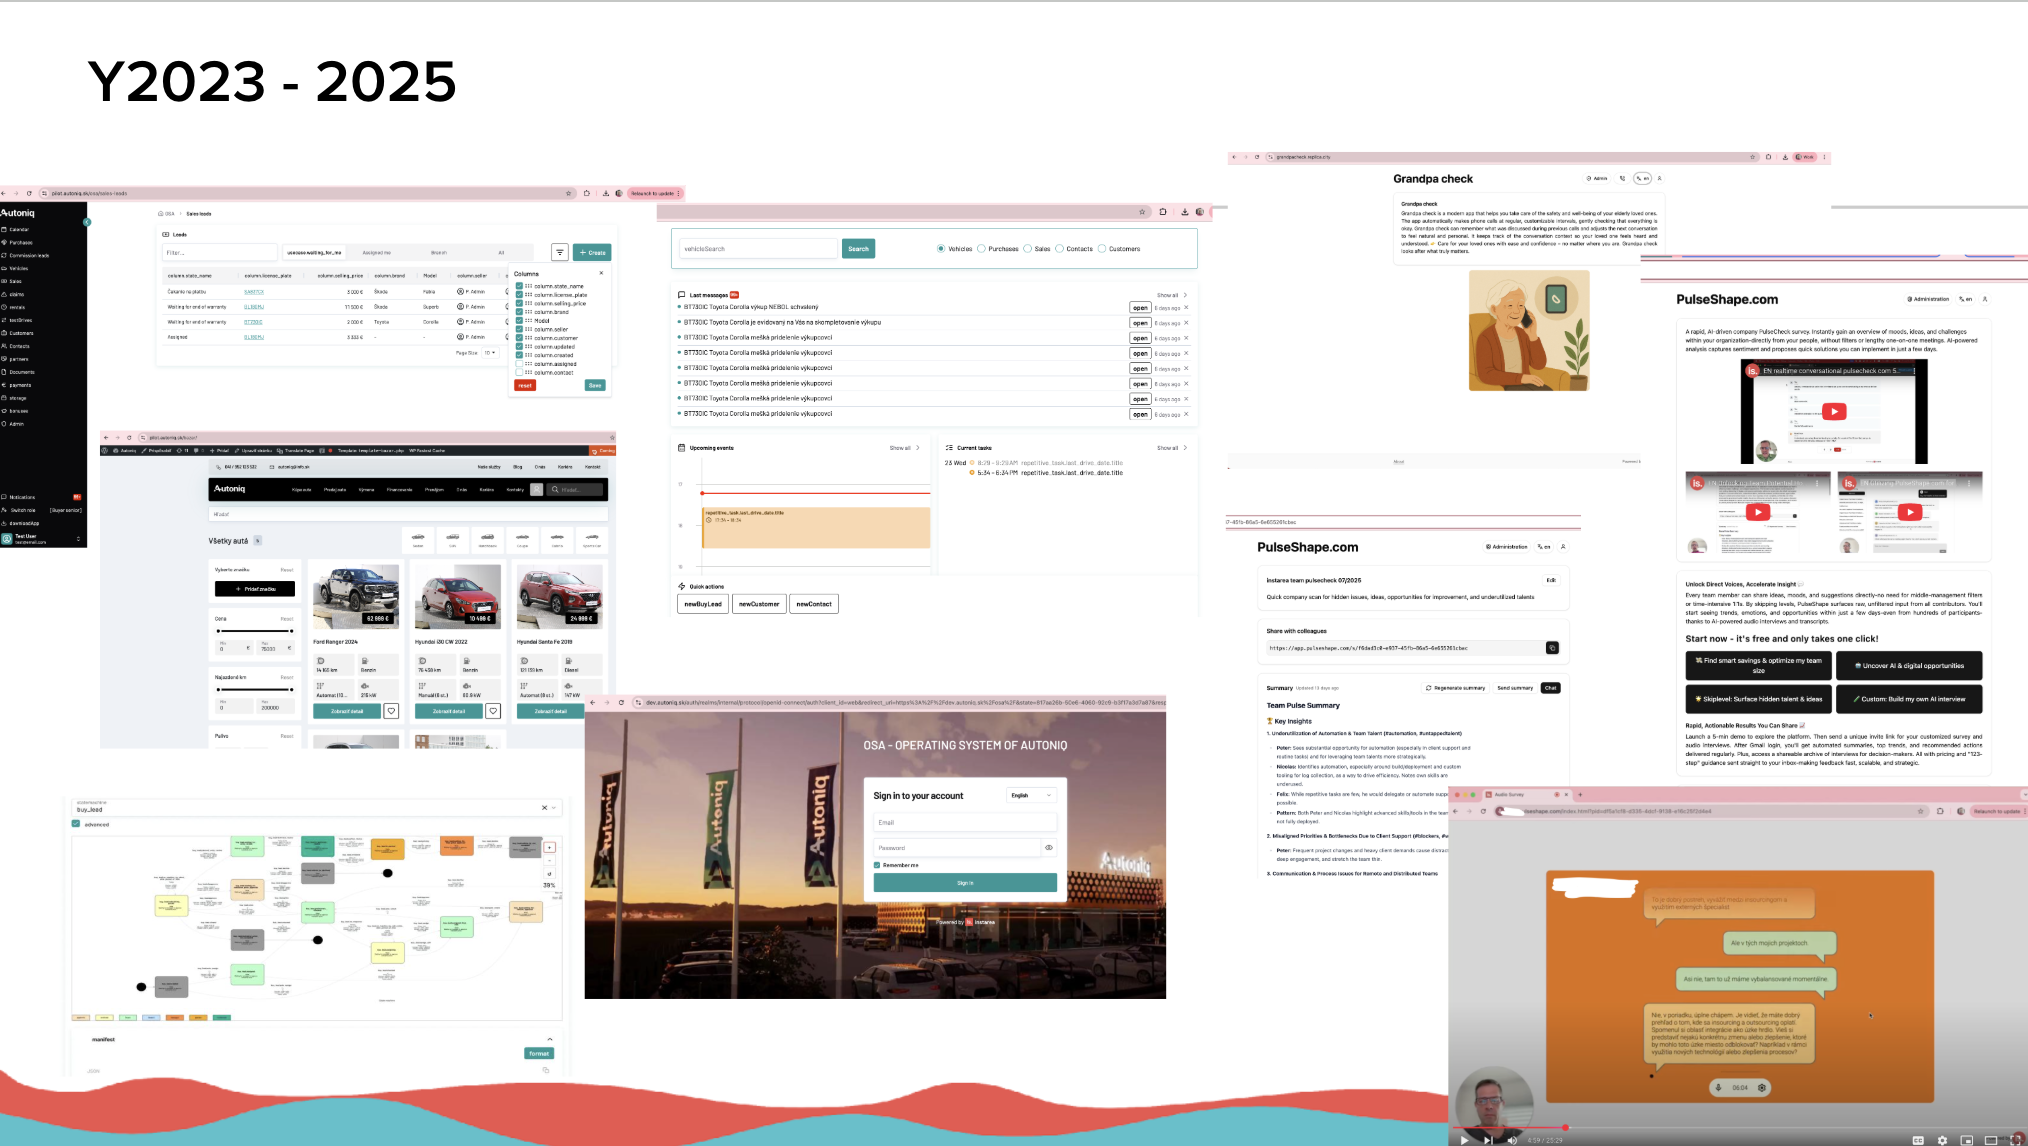Screen dimensions: 2028x1146
Task: Click the teal Create button
Action: click(x=592, y=252)
